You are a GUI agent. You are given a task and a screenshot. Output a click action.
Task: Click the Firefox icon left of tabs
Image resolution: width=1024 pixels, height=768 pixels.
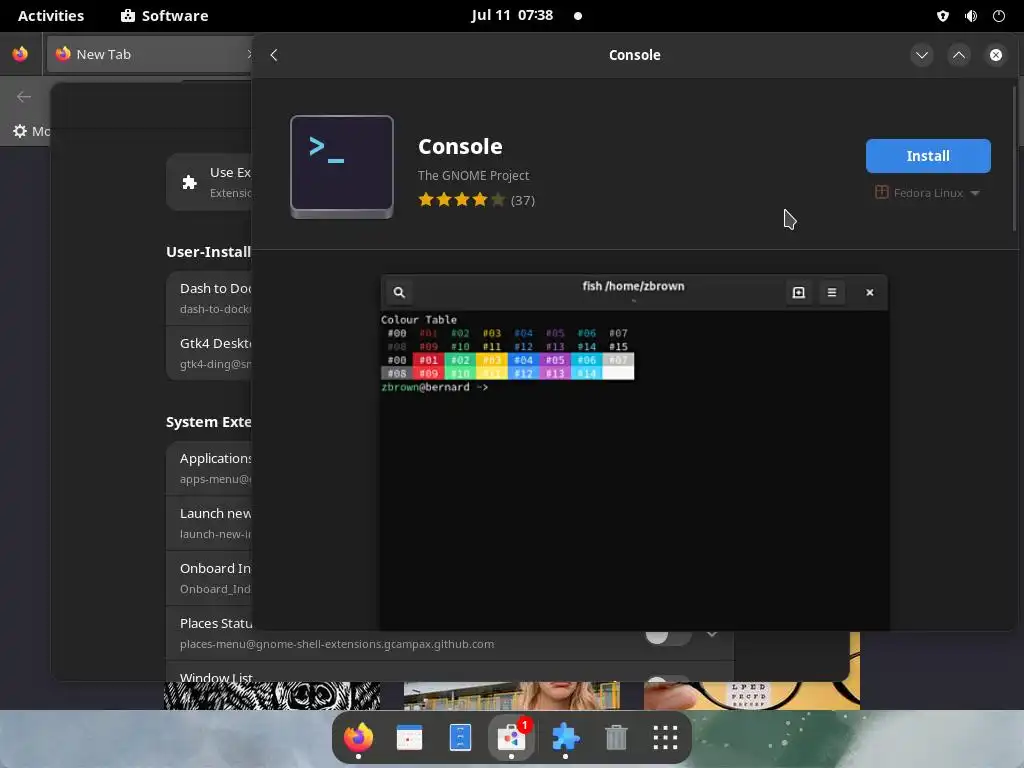pos(20,54)
